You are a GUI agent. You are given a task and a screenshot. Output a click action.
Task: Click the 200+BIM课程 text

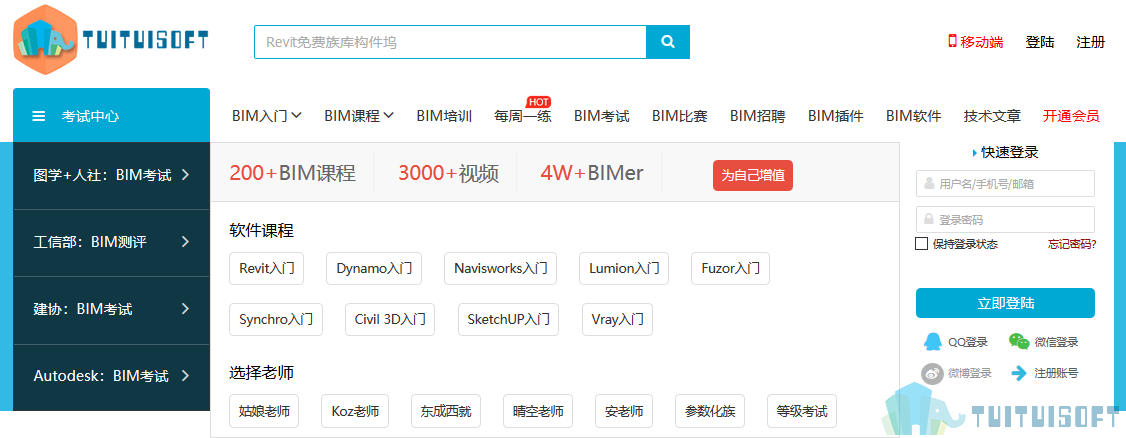292,173
